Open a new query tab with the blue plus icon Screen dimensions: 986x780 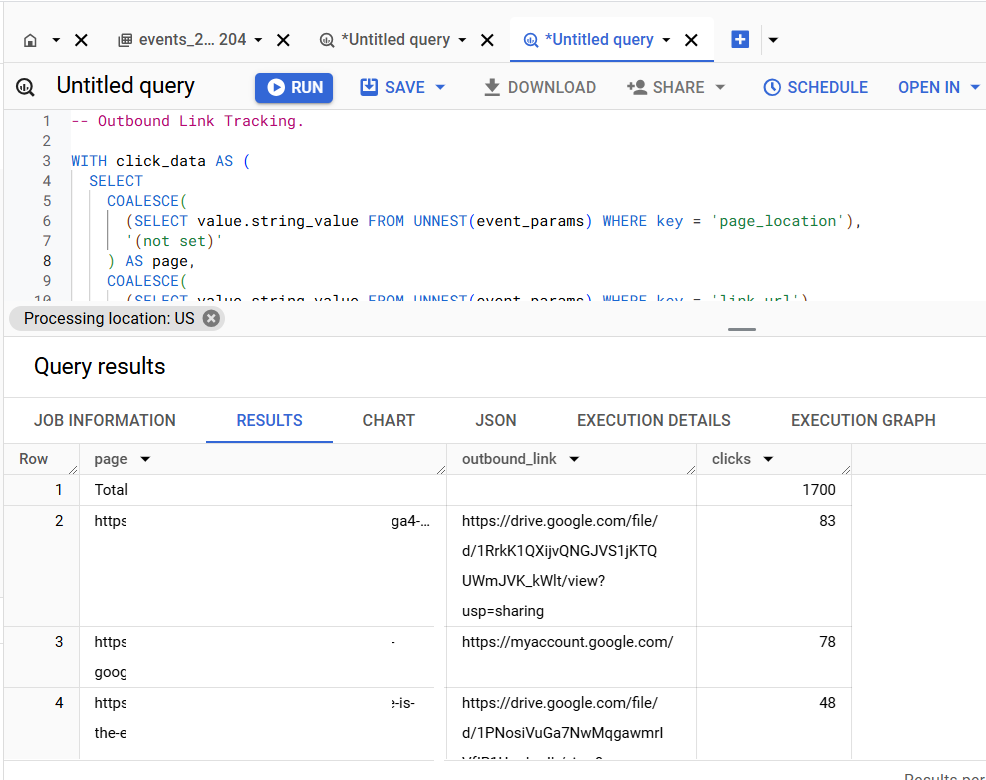739,40
